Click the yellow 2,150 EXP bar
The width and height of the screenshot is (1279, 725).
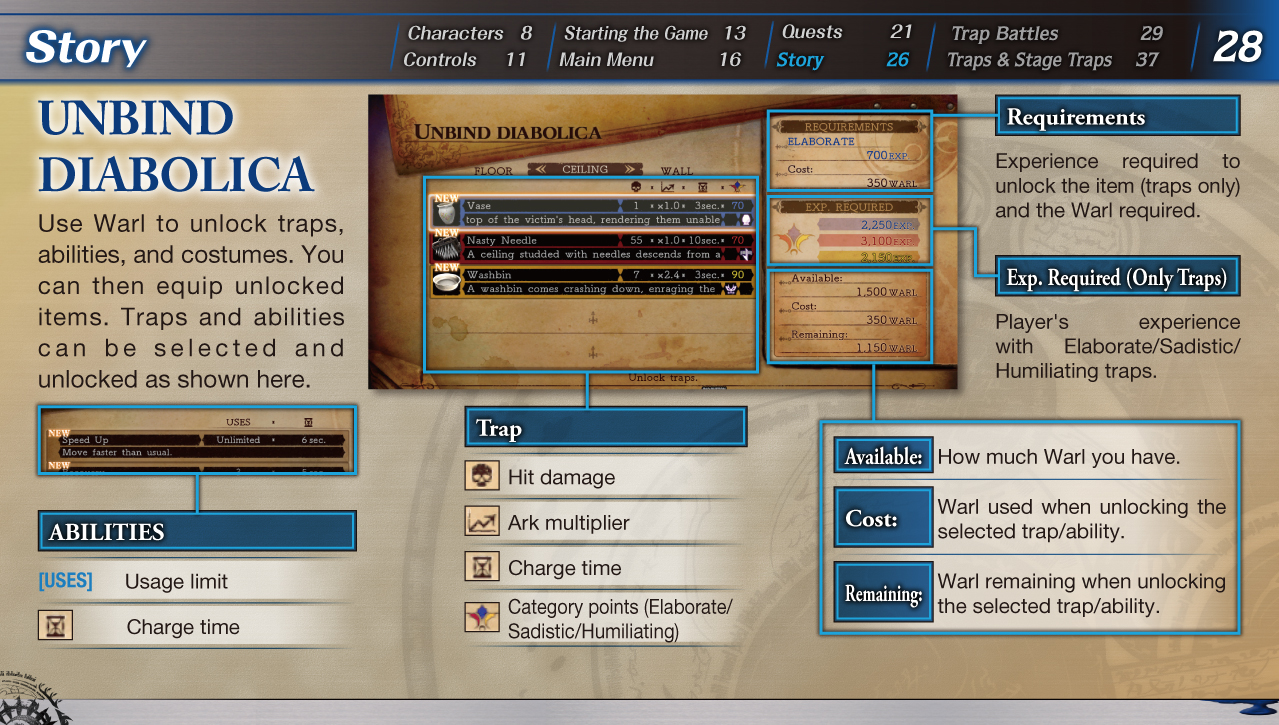[x=871, y=257]
